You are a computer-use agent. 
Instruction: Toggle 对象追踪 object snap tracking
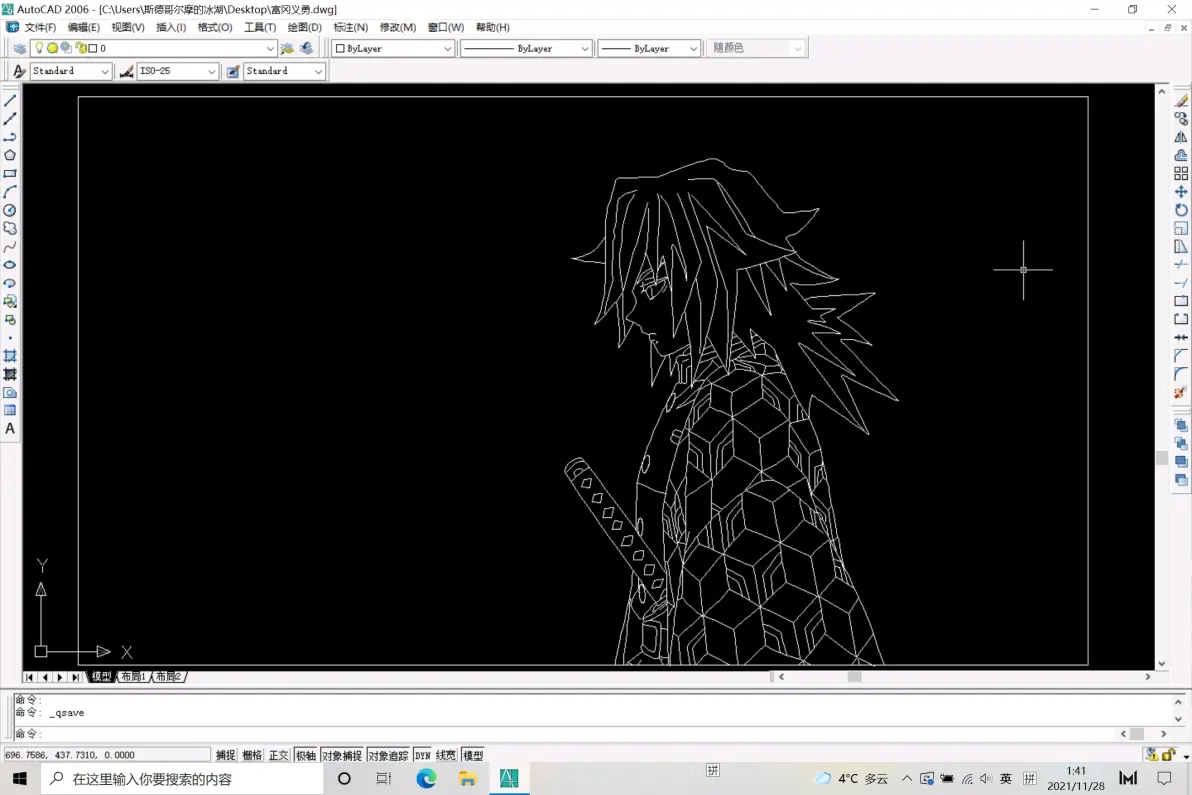(388, 755)
